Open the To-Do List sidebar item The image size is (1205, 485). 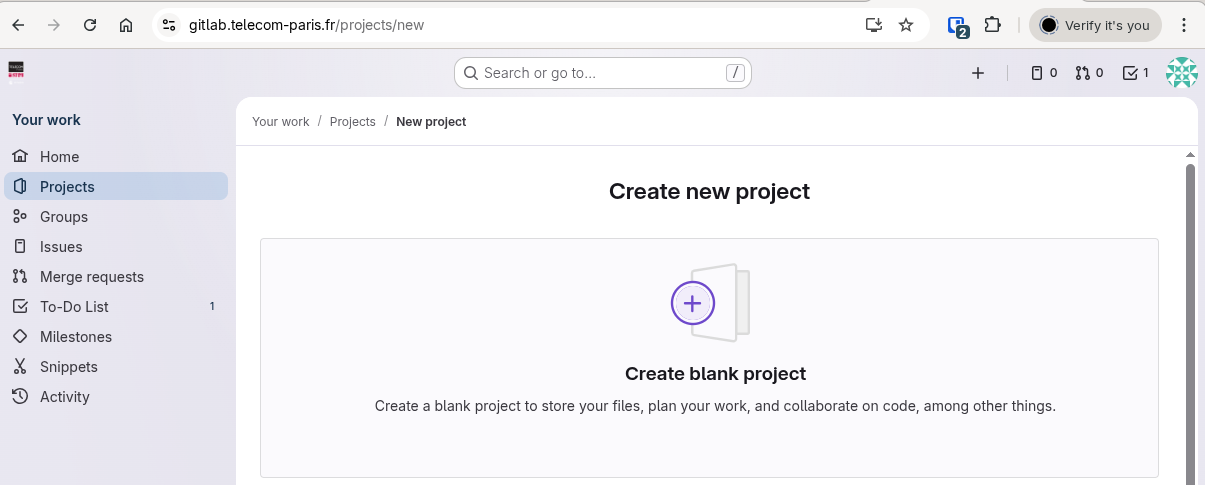[74, 307]
